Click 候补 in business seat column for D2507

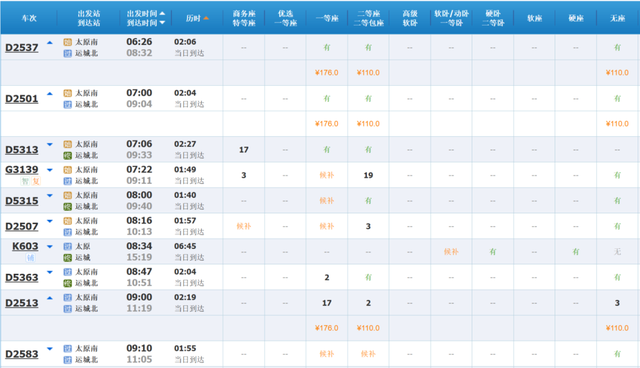pyautogui.click(x=244, y=226)
